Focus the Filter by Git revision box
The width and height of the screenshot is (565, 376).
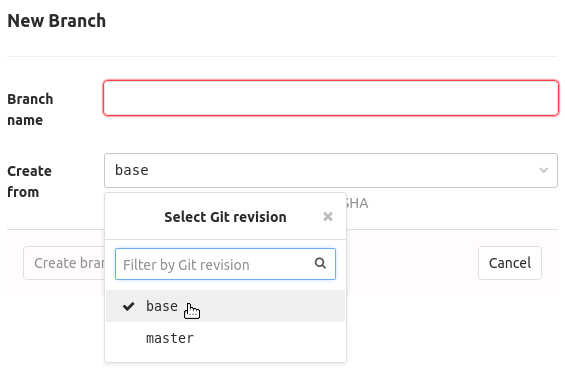[225, 264]
